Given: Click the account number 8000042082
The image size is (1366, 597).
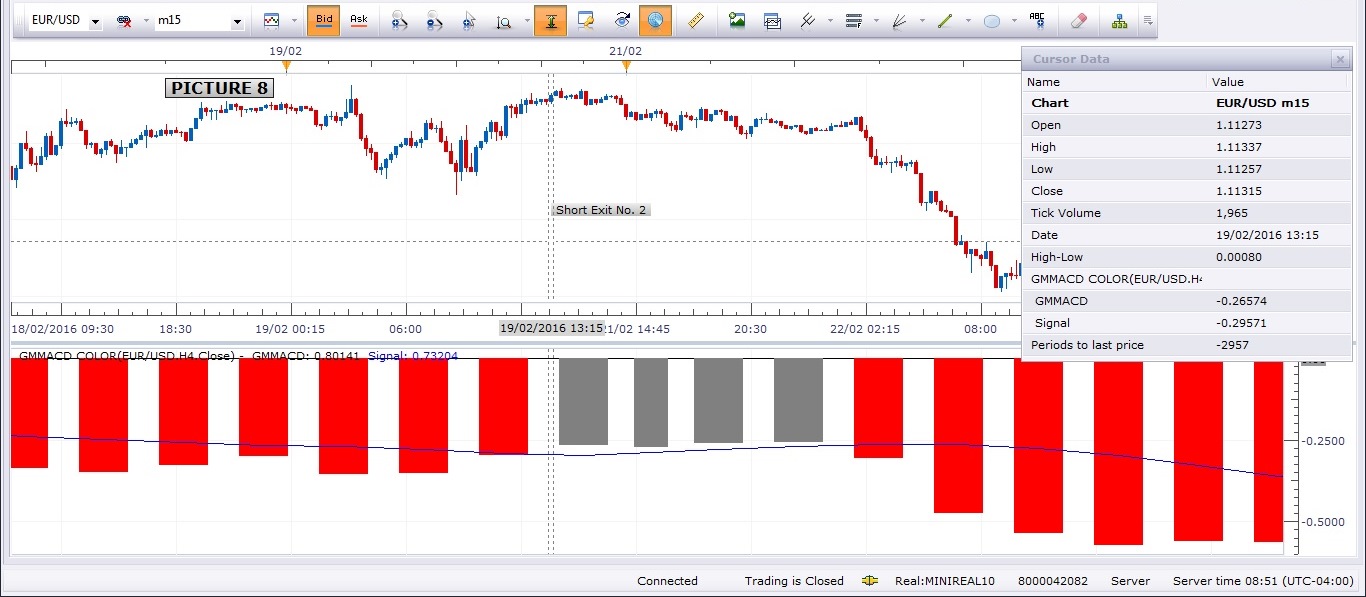Looking at the screenshot, I should (1052, 581).
